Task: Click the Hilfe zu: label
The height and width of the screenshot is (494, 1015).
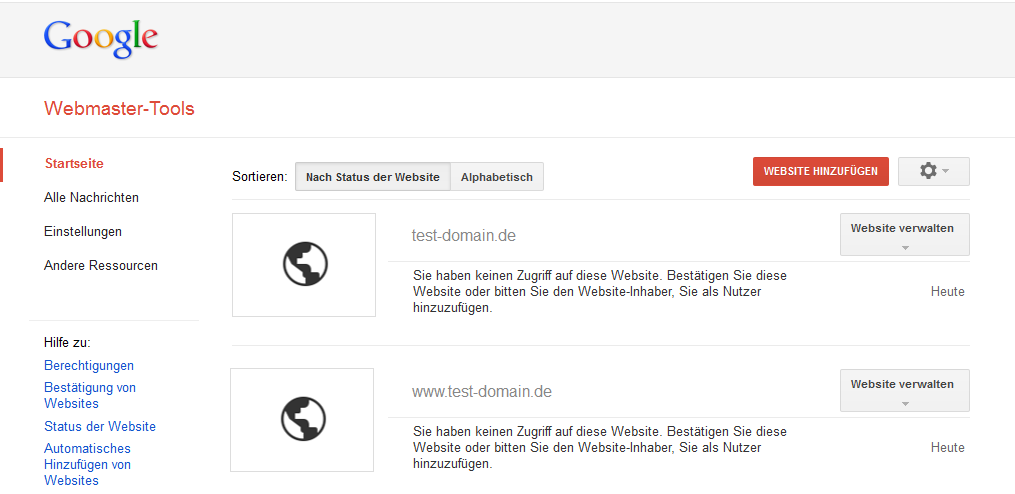Action: click(x=67, y=342)
